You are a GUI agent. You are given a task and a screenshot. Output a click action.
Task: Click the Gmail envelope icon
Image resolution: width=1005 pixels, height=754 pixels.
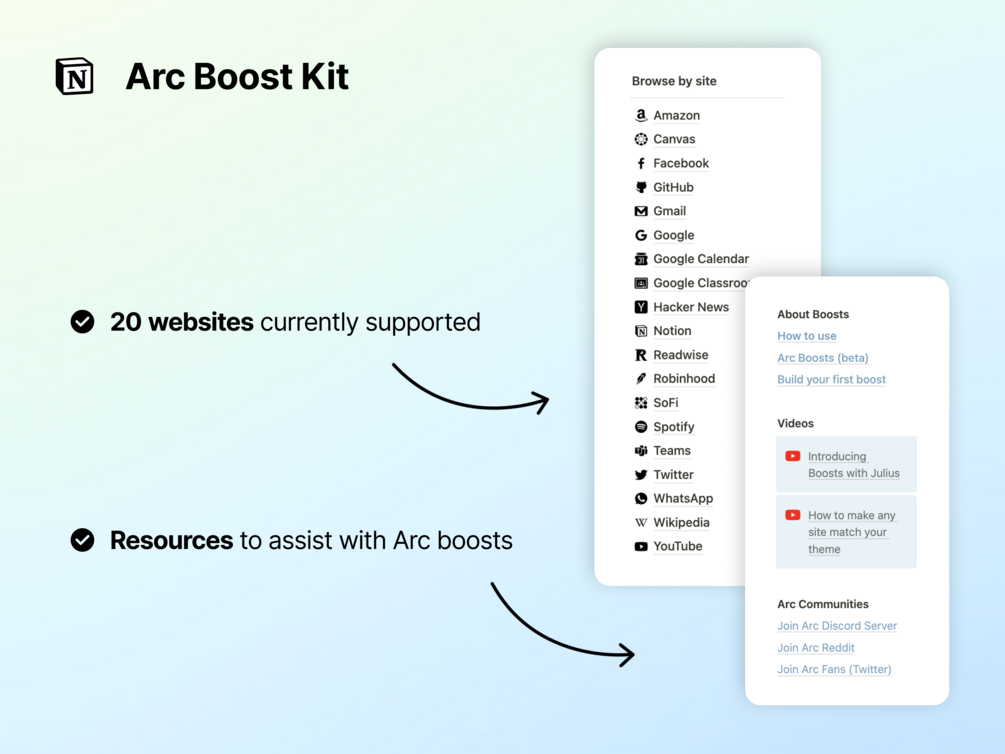[x=640, y=211]
